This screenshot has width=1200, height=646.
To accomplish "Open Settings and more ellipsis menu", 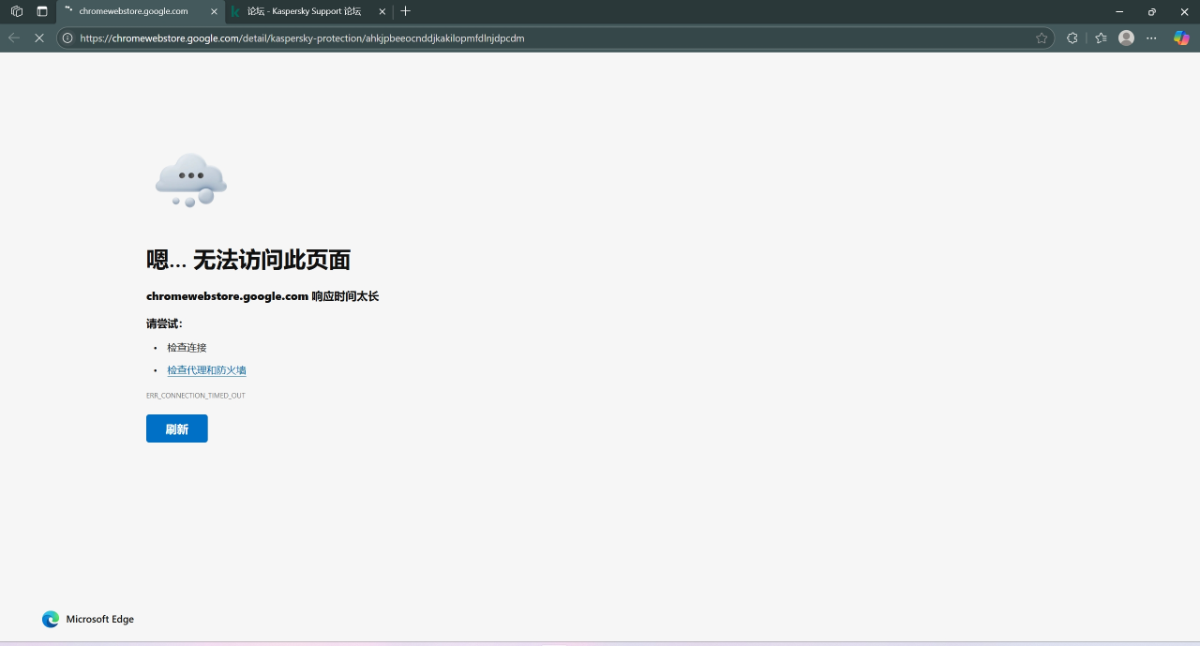I will click(1152, 38).
